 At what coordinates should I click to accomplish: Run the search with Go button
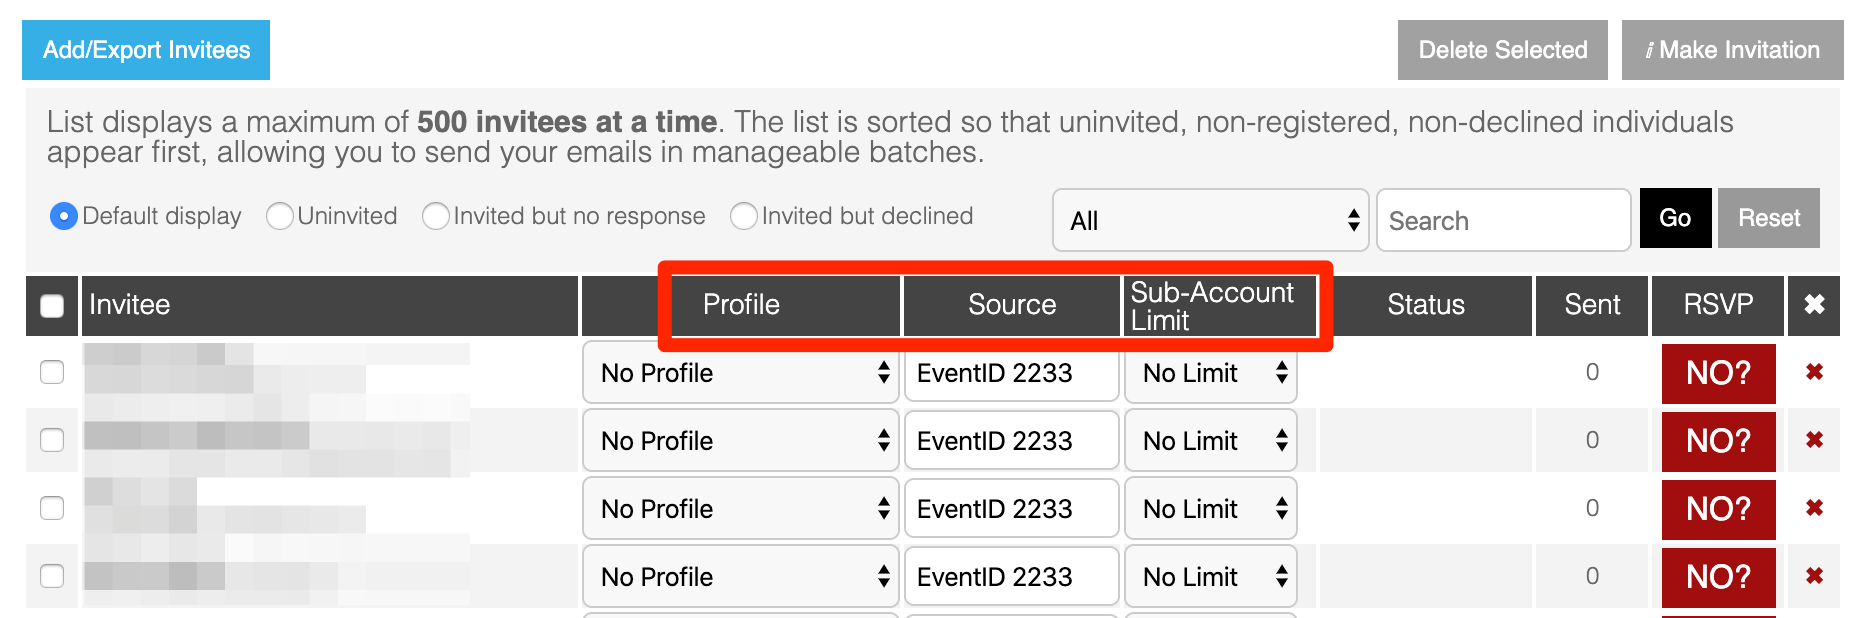pos(1675,218)
